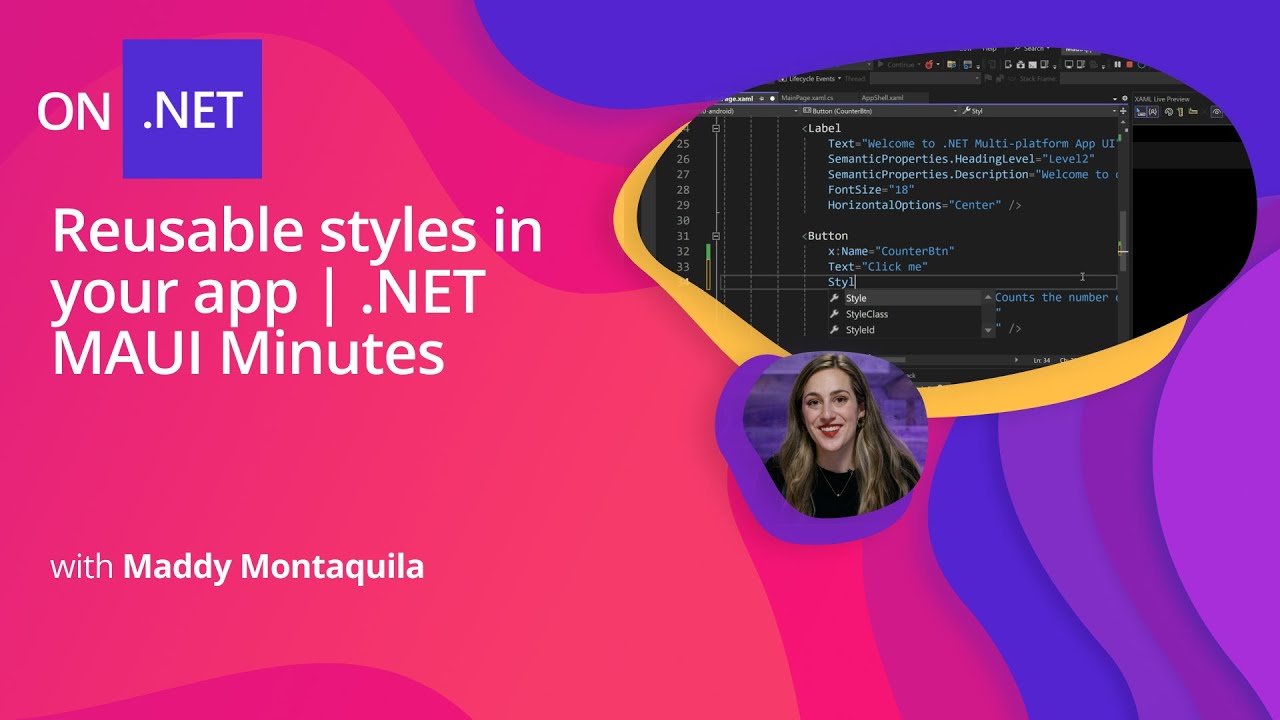Click the Hot Reload flame icon

click(929, 64)
